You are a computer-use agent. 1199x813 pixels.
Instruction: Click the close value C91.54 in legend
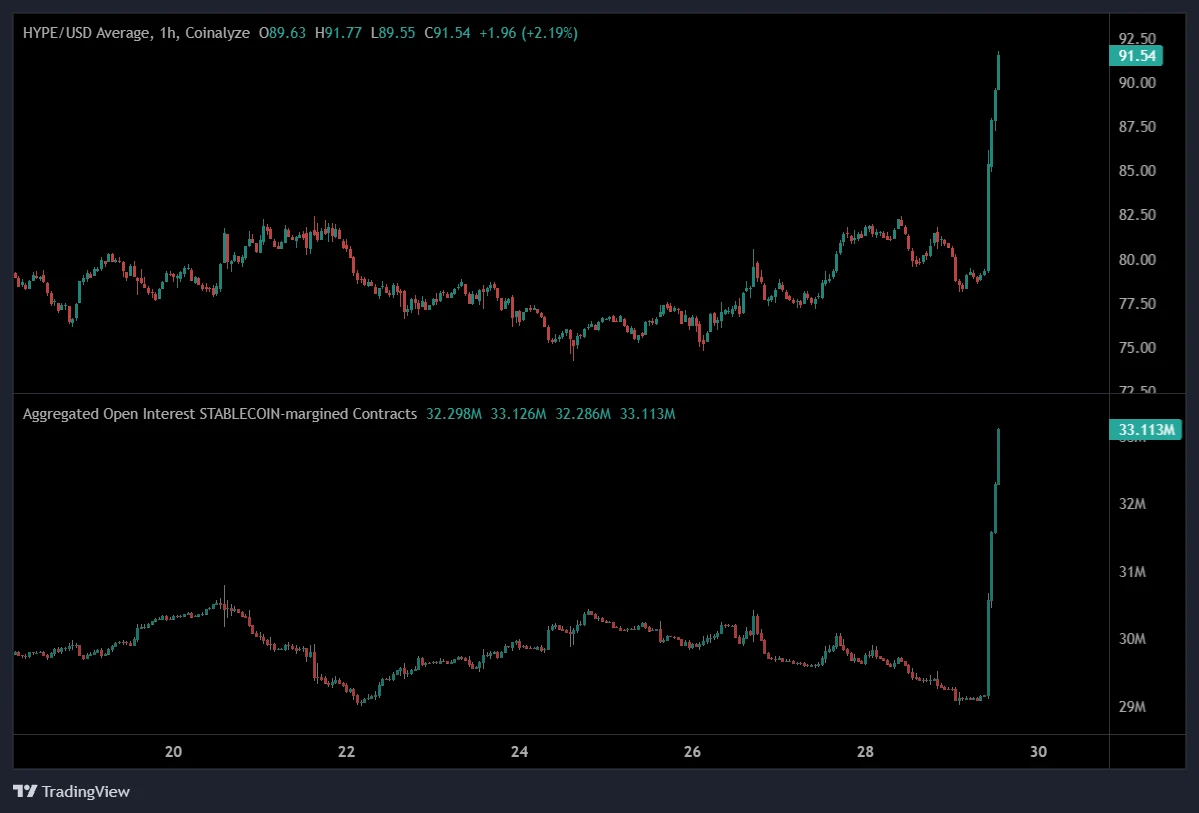point(447,33)
